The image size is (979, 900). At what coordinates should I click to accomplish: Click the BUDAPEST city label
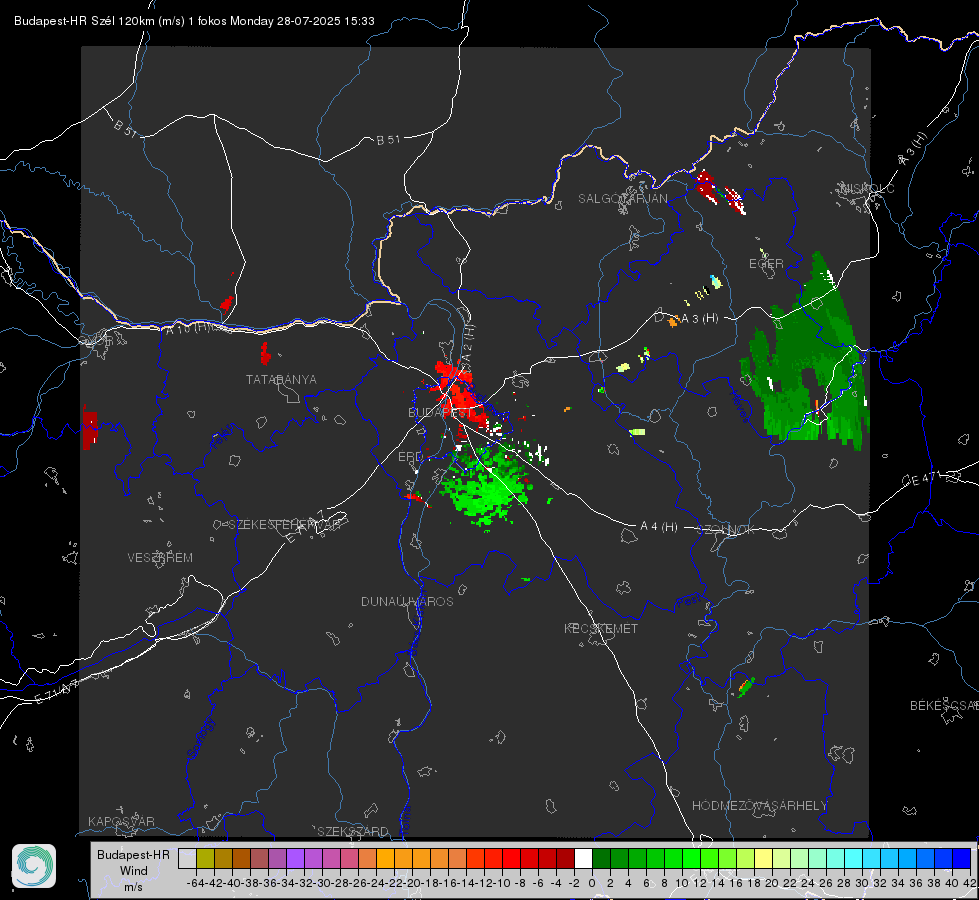pyautogui.click(x=438, y=413)
